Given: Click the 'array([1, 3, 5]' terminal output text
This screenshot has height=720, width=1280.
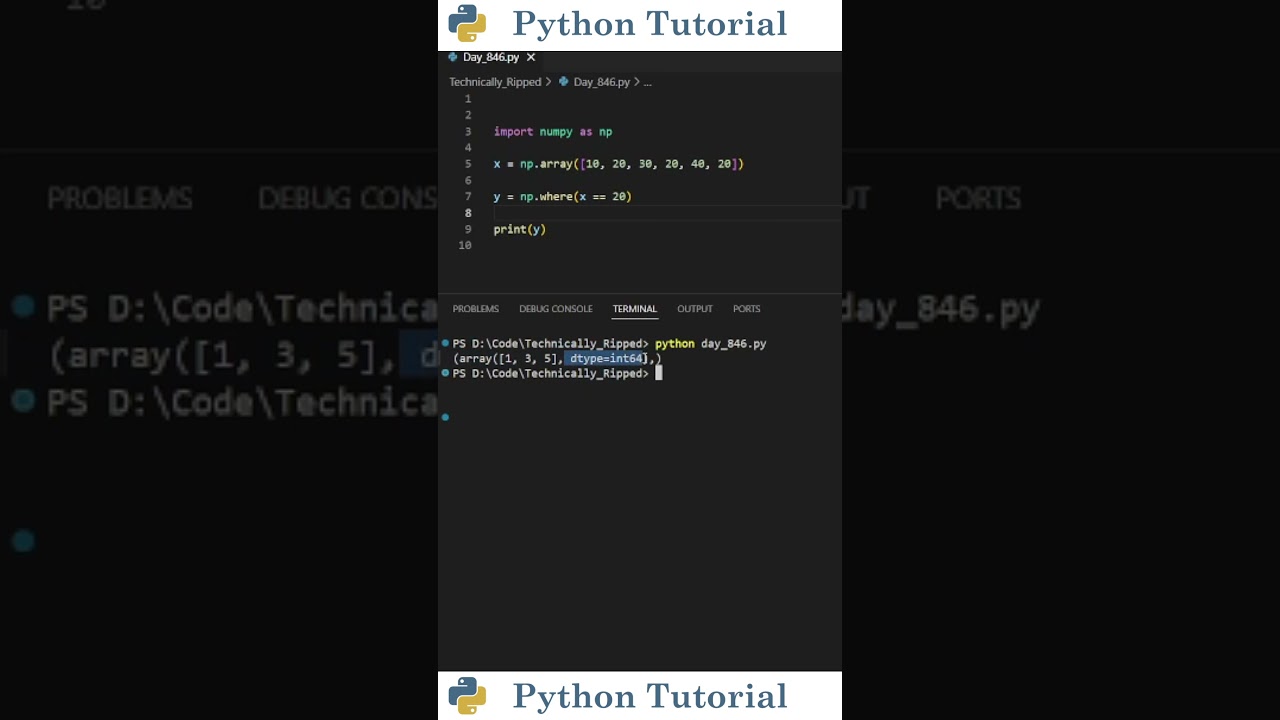Looking at the screenshot, I should pos(509,358).
